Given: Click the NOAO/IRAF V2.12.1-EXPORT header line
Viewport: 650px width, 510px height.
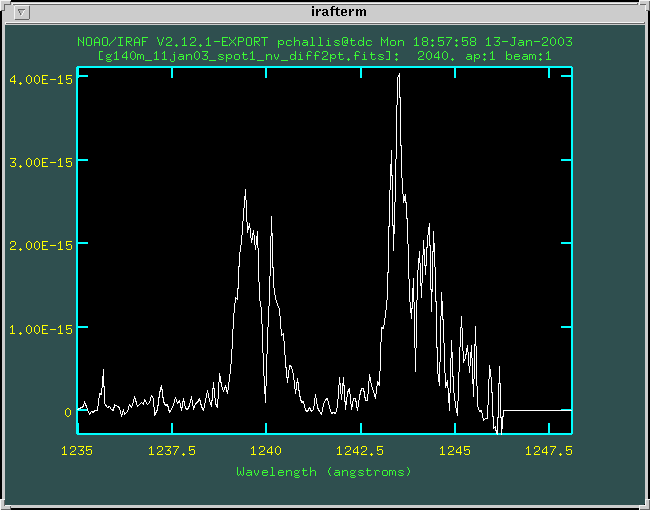Looking at the screenshot, I should point(325,42).
